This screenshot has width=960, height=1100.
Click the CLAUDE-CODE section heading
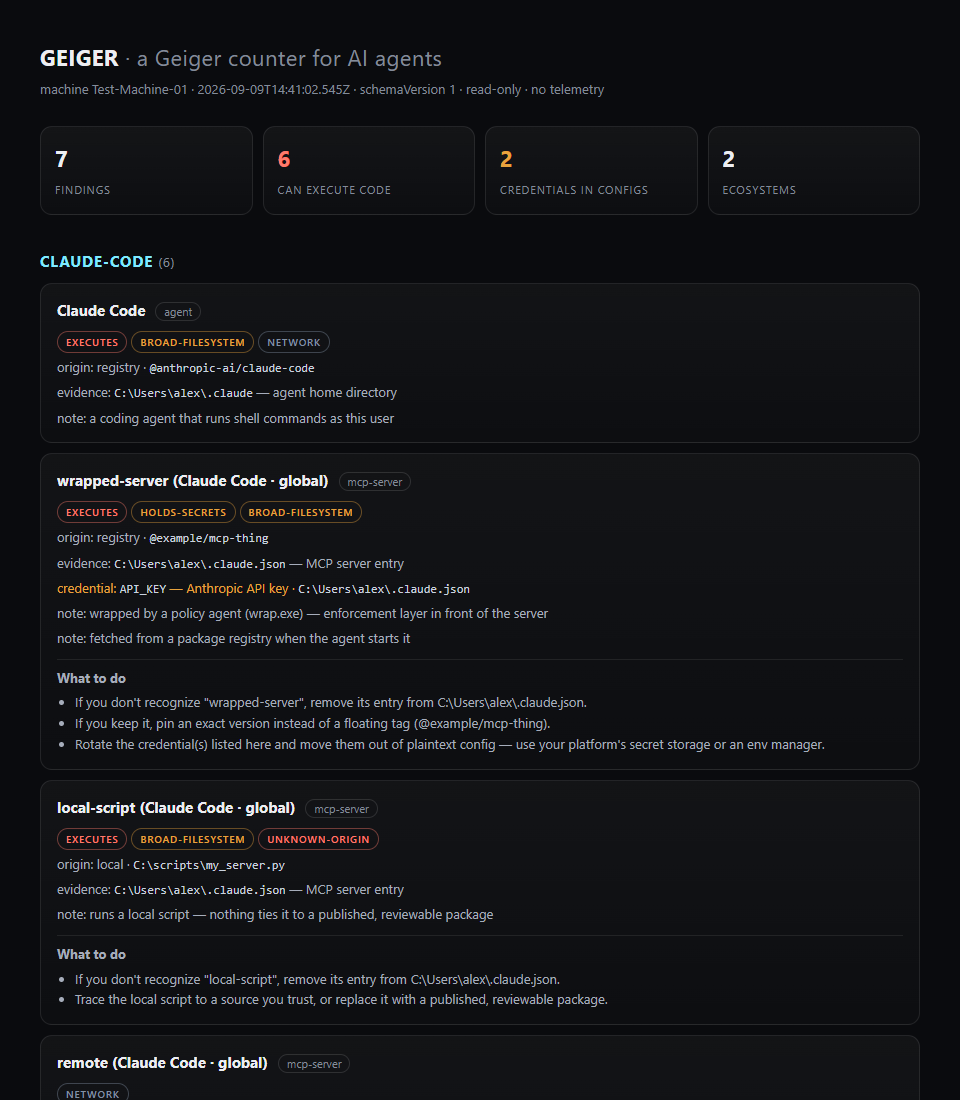tap(96, 262)
